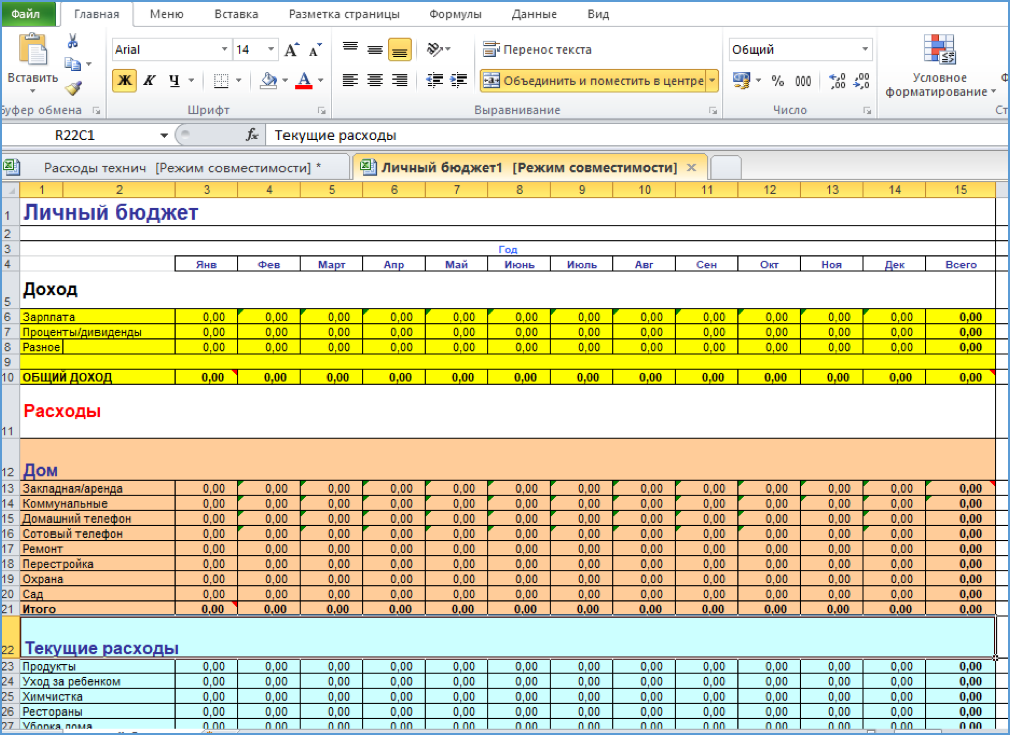1010x735 pixels.
Task: Open the Формулы ribbon tab
Action: 455,14
